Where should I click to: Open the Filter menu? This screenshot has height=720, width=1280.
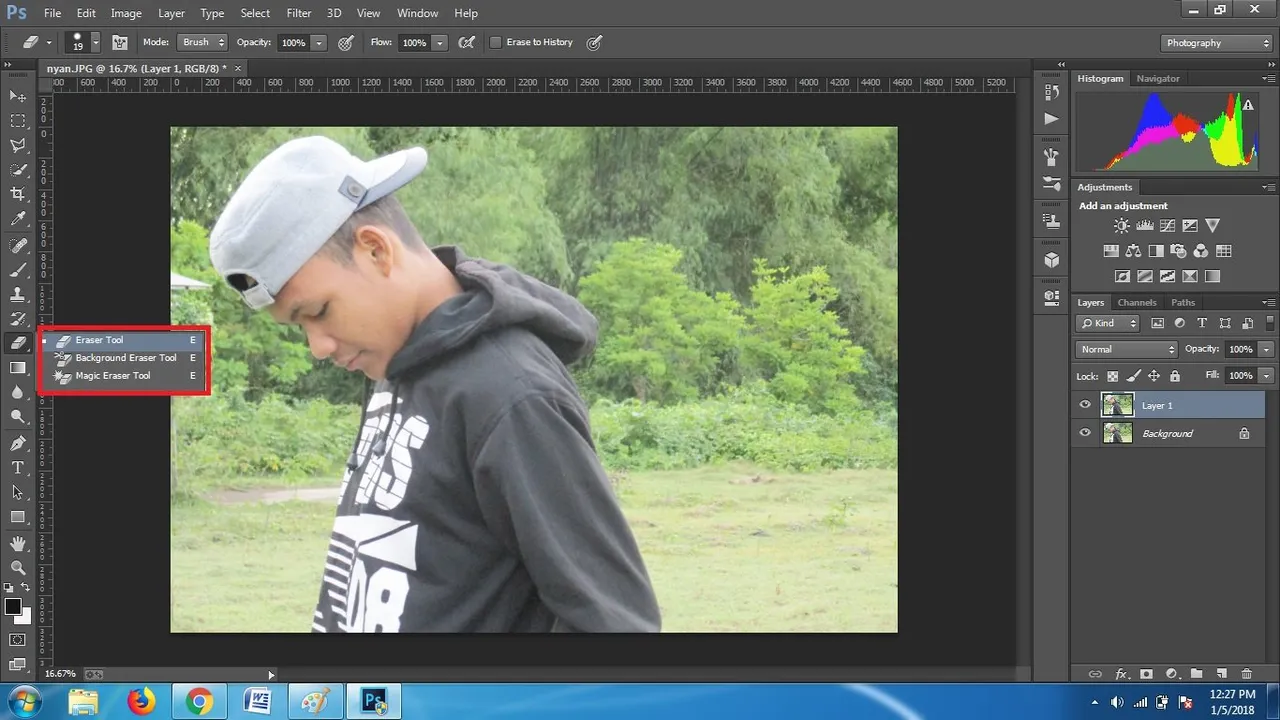point(299,13)
